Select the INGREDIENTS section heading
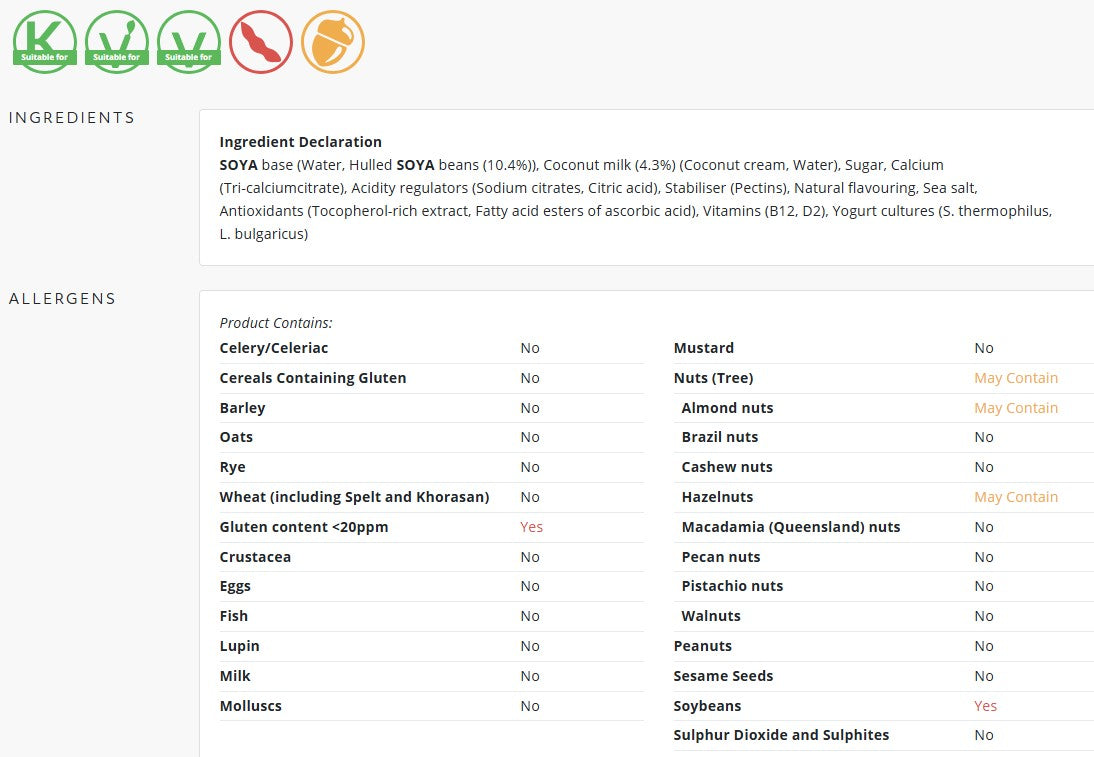The width and height of the screenshot is (1094, 757). click(x=72, y=117)
